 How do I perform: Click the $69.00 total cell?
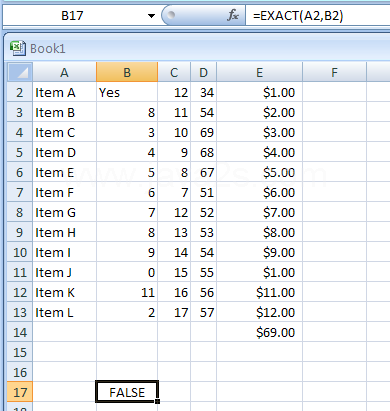(259, 332)
